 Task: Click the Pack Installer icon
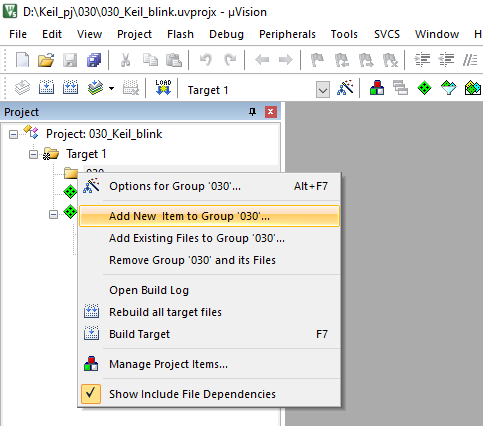[x=472, y=88]
